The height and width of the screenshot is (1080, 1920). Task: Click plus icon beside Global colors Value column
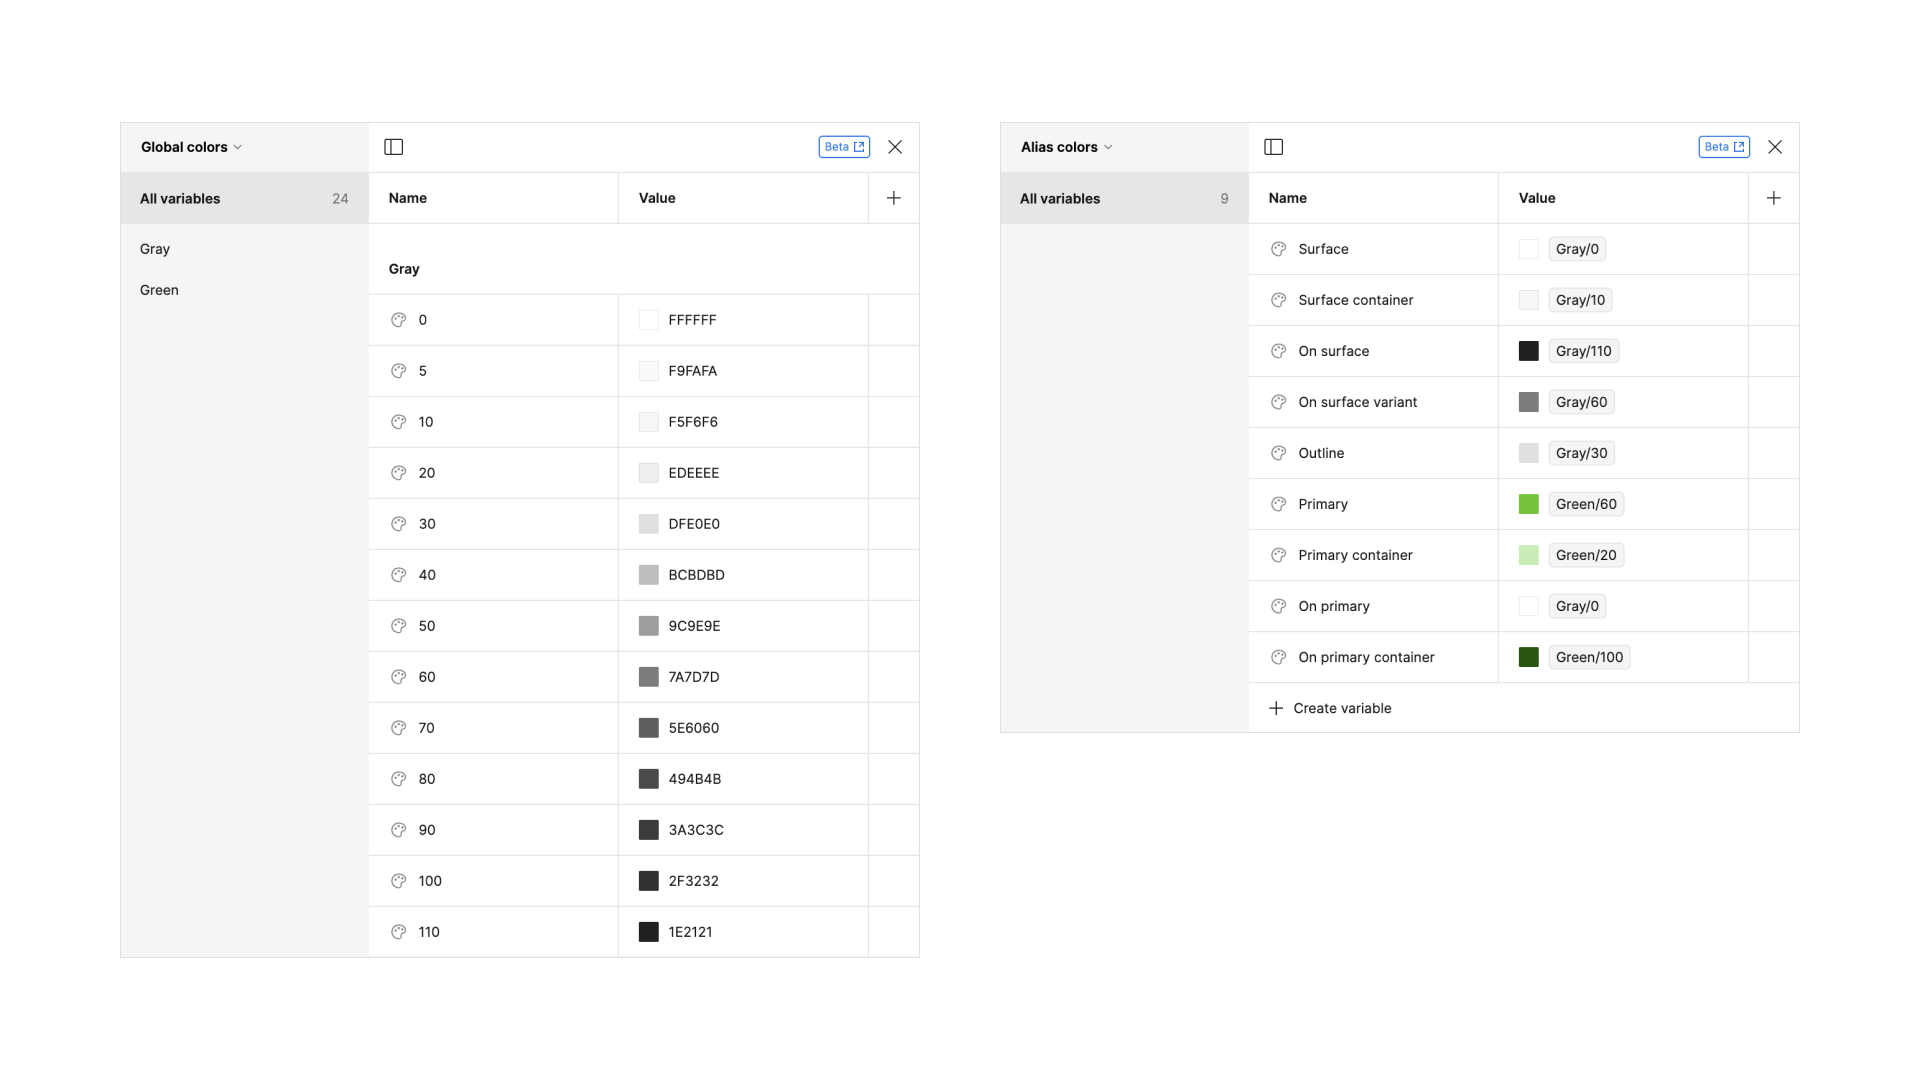point(894,198)
